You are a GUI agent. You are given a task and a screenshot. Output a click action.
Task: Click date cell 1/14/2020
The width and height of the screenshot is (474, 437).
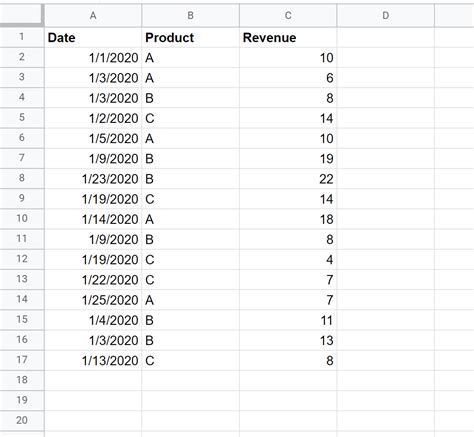[x=93, y=219]
